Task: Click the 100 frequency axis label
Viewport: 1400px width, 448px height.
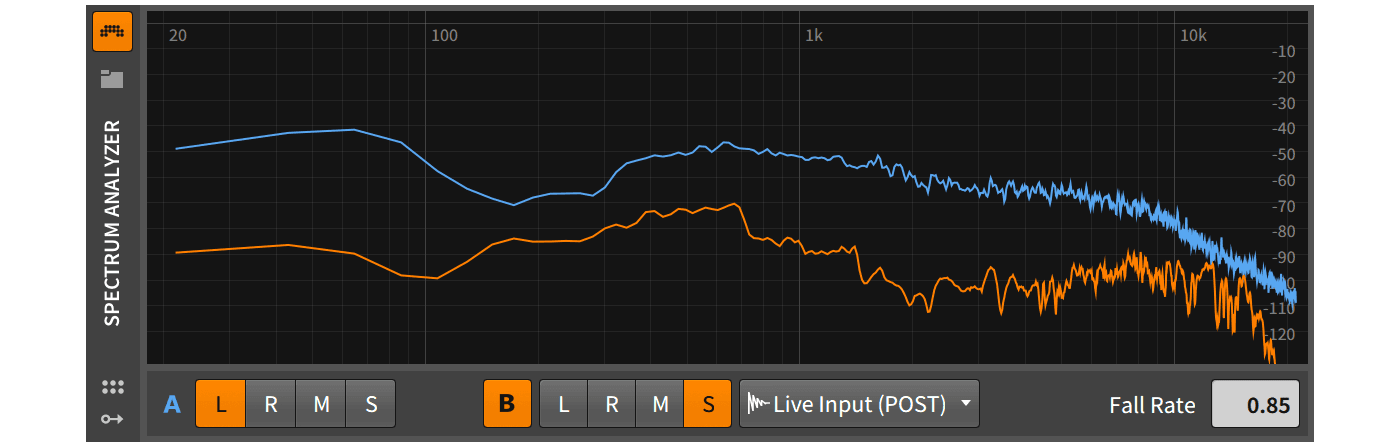Action: [x=444, y=35]
